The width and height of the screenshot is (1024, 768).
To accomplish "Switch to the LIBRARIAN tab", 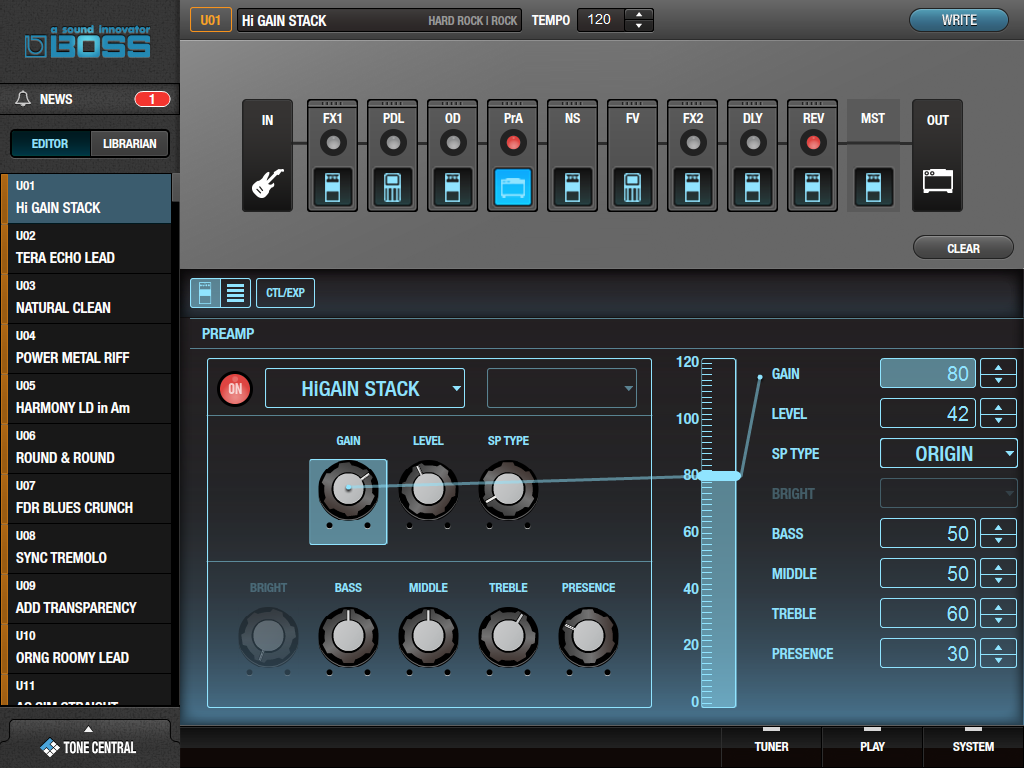I will (x=129, y=144).
